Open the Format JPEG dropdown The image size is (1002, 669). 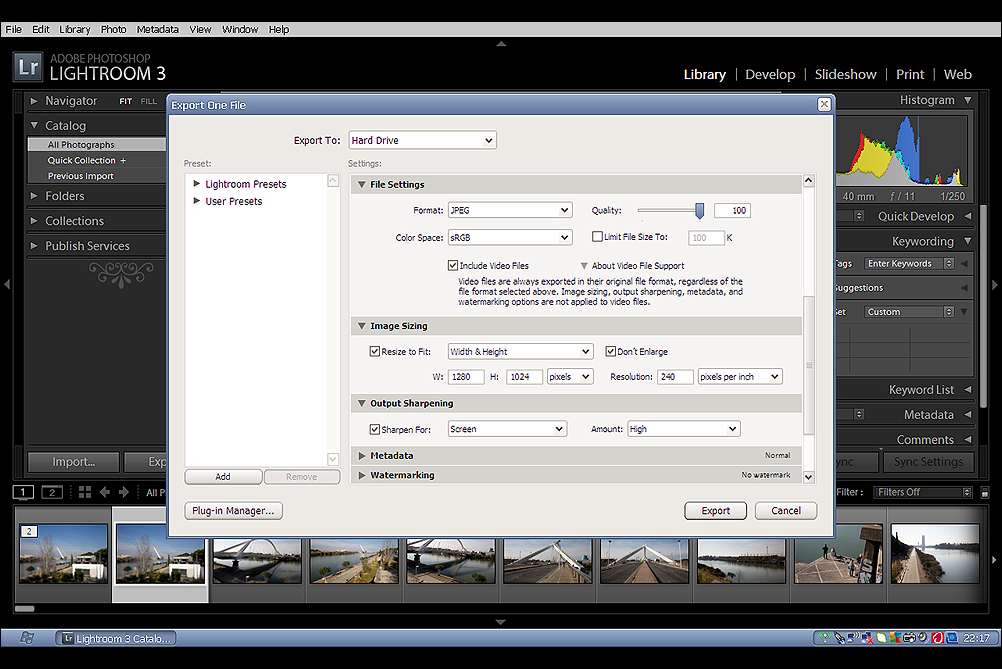[x=510, y=210]
